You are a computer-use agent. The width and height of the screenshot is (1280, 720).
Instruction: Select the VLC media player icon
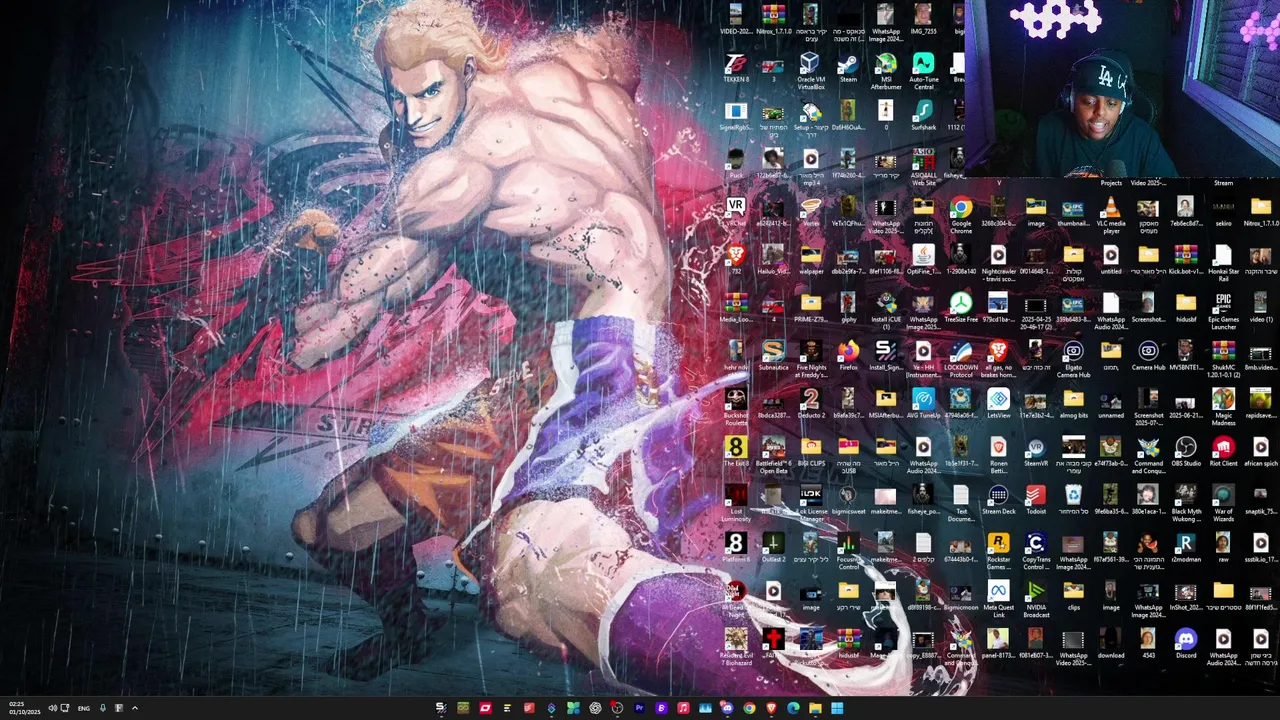(x=1110, y=215)
